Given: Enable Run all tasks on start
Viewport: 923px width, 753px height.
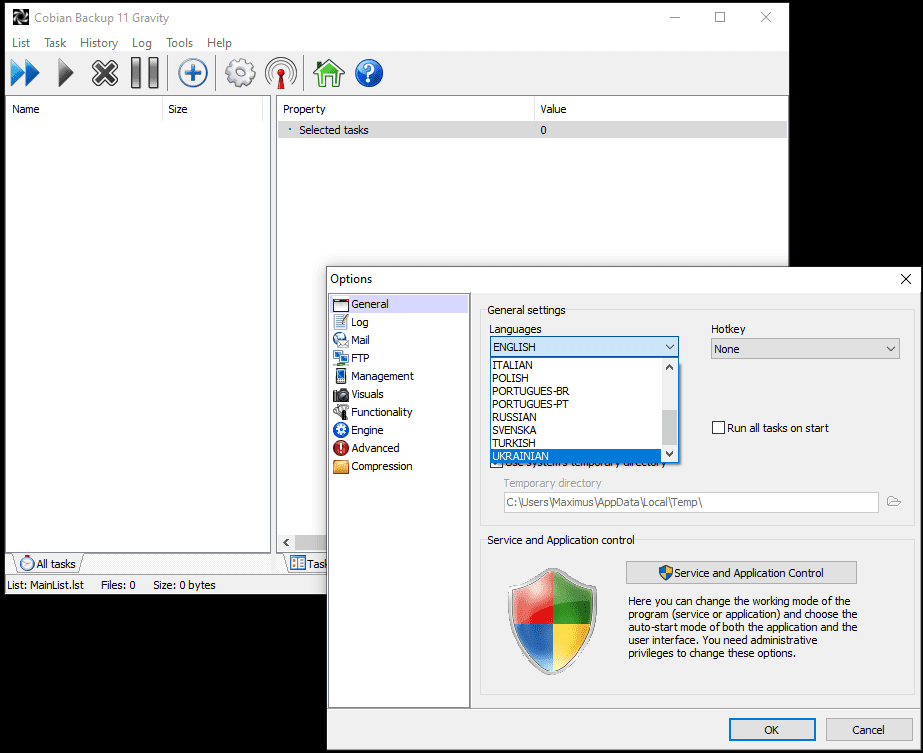Looking at the screenshot, I should (x=718, y=427).
